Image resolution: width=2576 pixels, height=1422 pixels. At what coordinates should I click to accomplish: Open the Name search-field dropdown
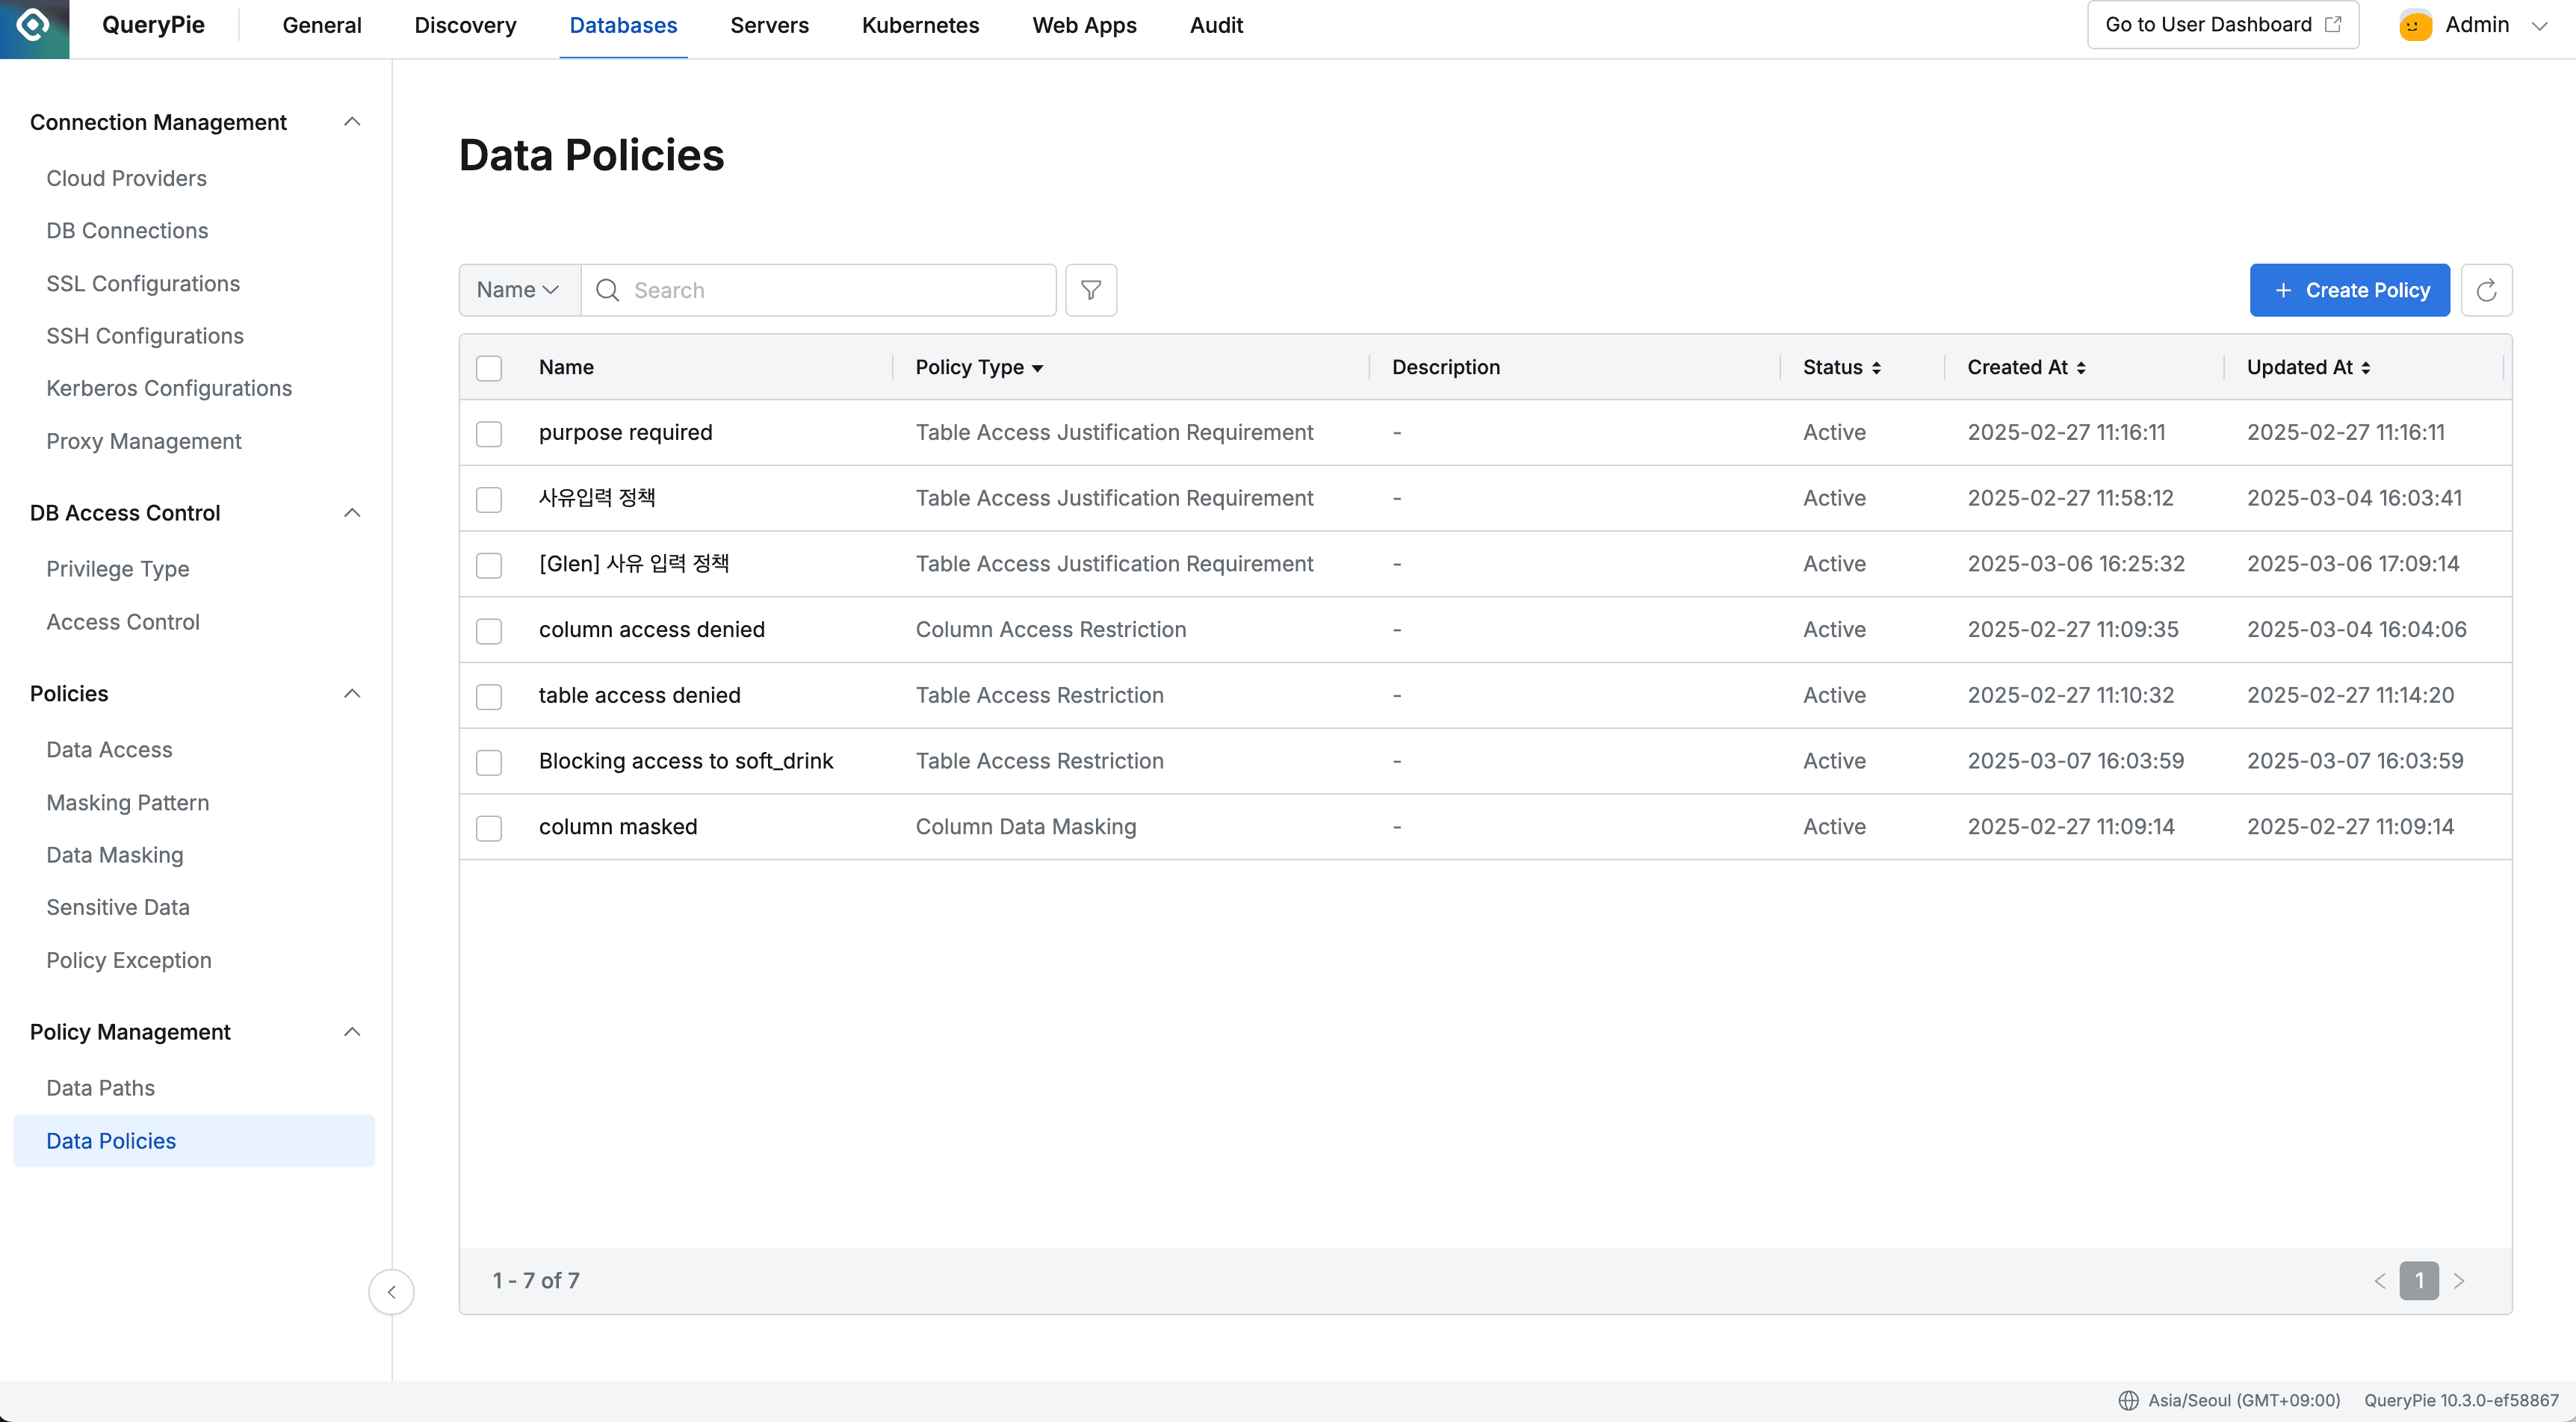[518, 290]
